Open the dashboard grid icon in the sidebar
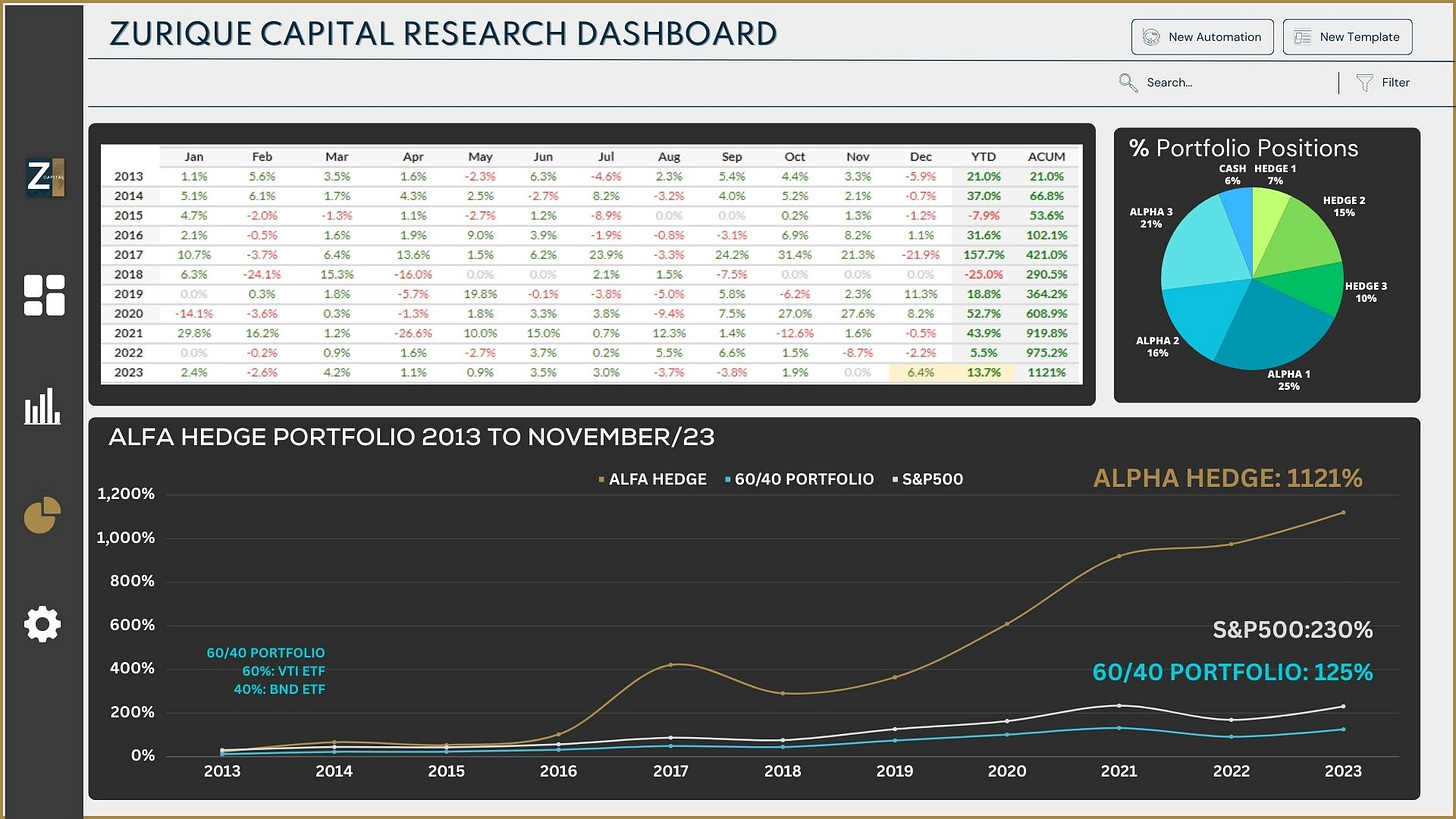The width and height of the screenshot is (1456, 819). (x=44, y=294)
